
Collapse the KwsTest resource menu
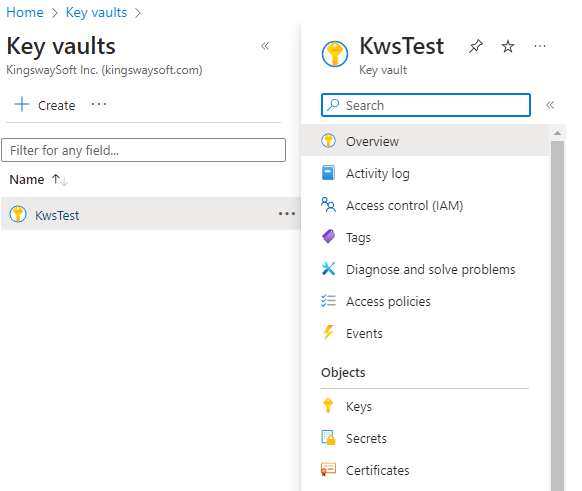[550, 105]
